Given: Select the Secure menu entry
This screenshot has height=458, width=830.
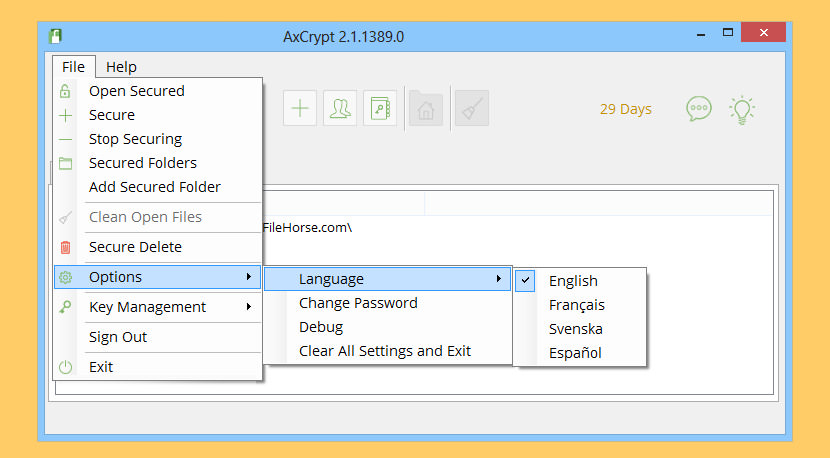Looking at the screenshot, I should pos(158,115).
